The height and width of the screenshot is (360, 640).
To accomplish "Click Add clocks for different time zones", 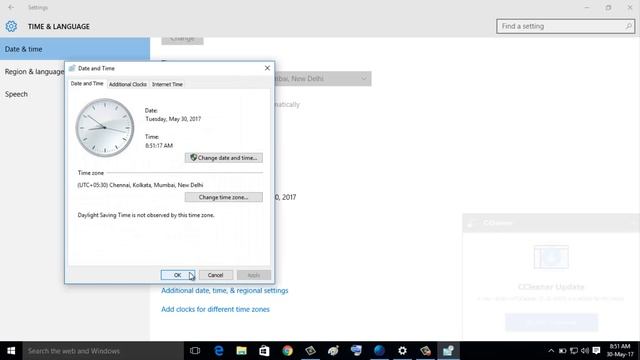I will [x=215, y=309].
